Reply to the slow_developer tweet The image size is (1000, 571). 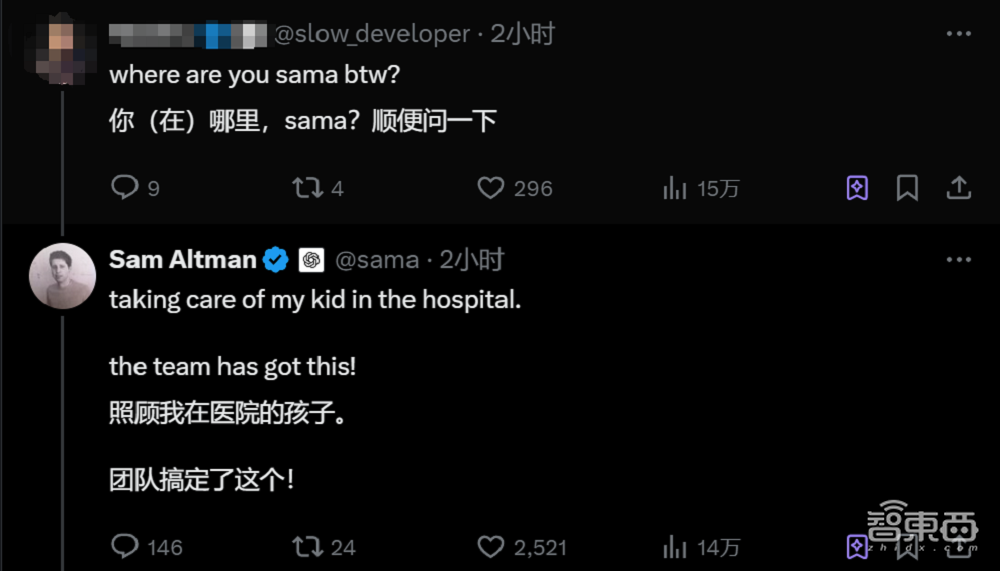[x=124, y=188]
